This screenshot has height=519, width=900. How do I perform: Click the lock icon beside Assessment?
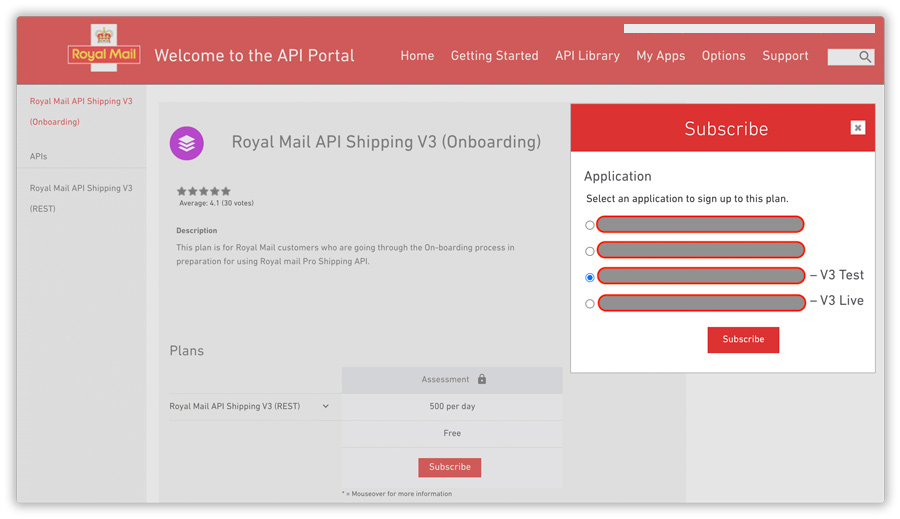point(482,379)
